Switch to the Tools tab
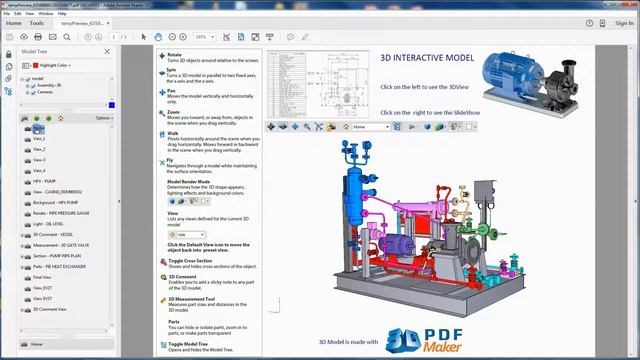 [x=37, y=23]
